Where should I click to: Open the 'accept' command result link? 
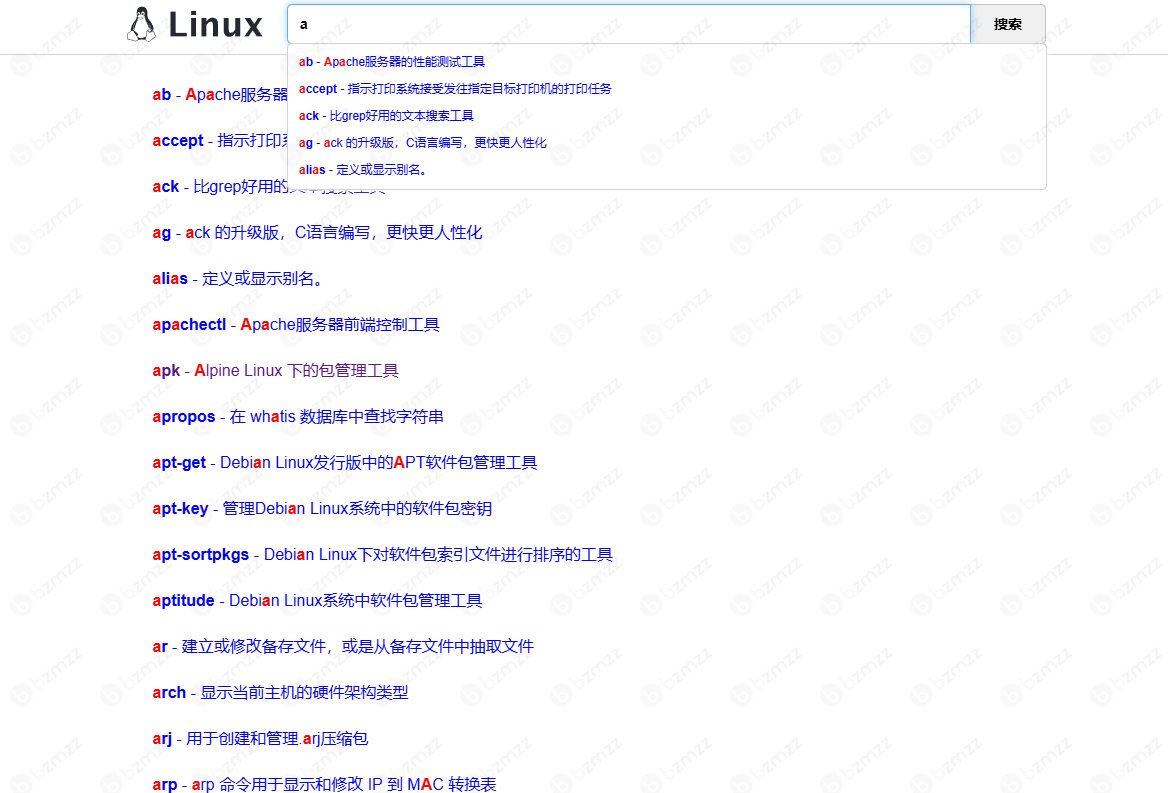(220, 141)
